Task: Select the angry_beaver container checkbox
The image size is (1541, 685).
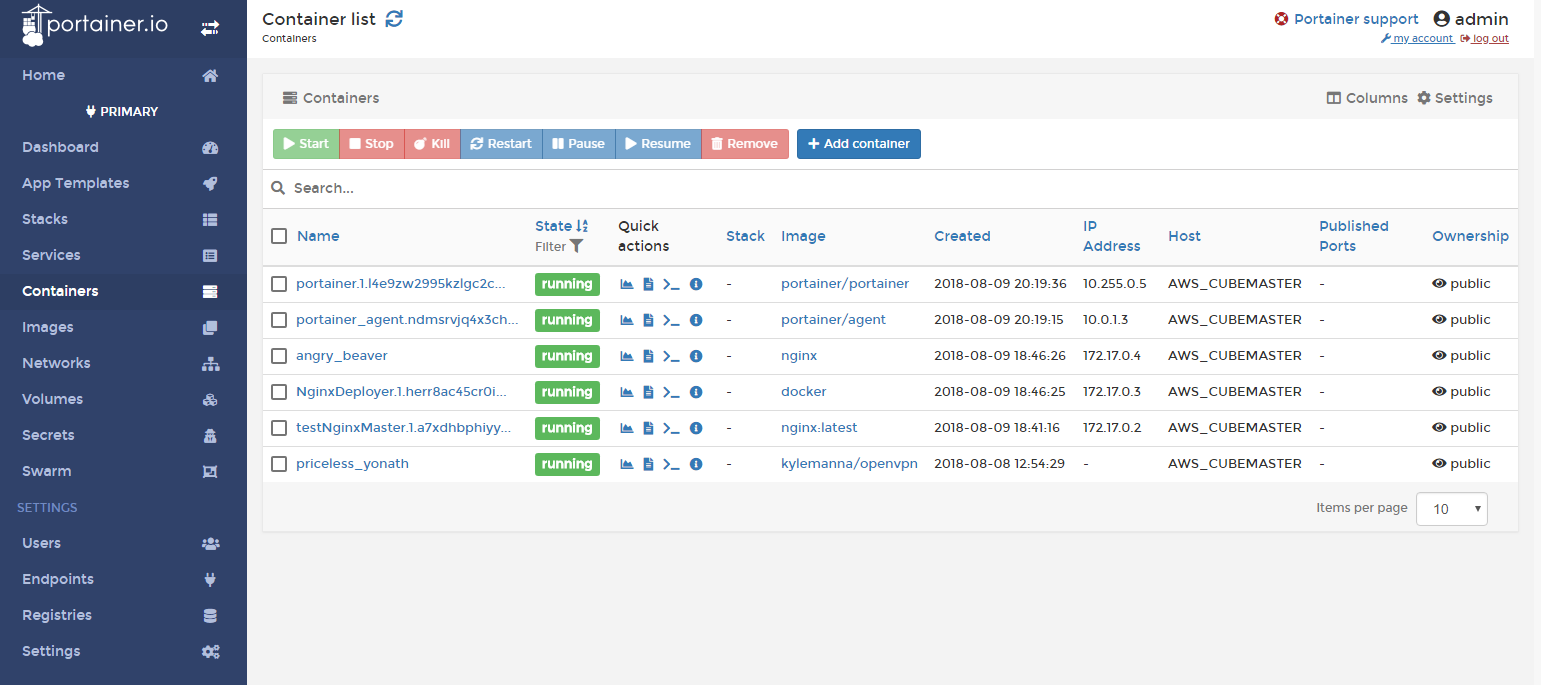Action: pyautogui.click(x=279, y=356)
